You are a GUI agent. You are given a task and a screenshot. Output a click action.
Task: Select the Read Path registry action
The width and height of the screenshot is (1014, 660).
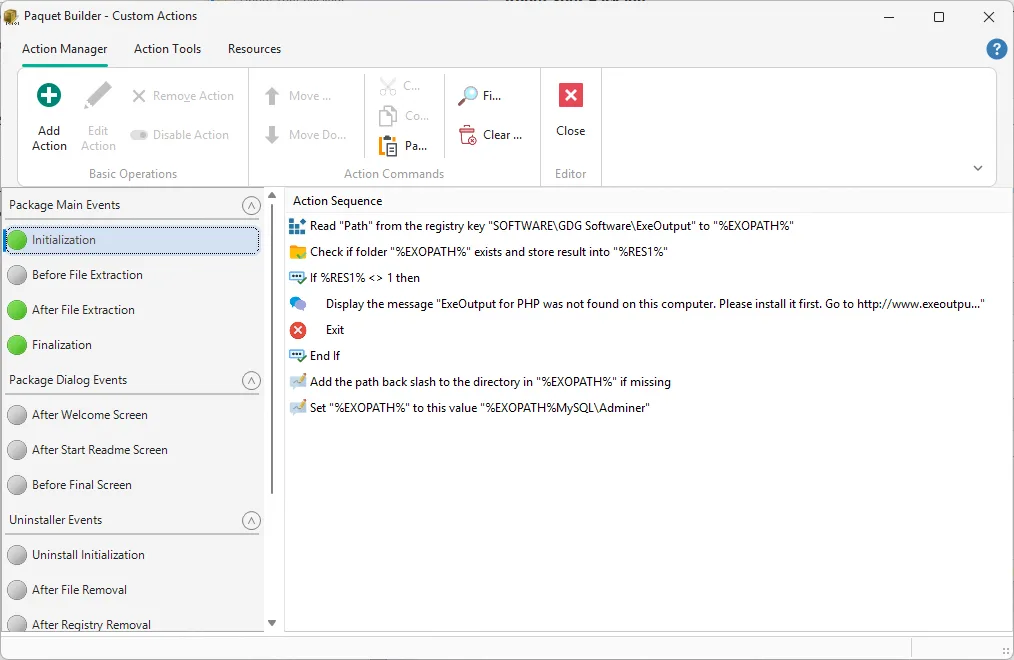pyautogui.click(x=551, y=226)
